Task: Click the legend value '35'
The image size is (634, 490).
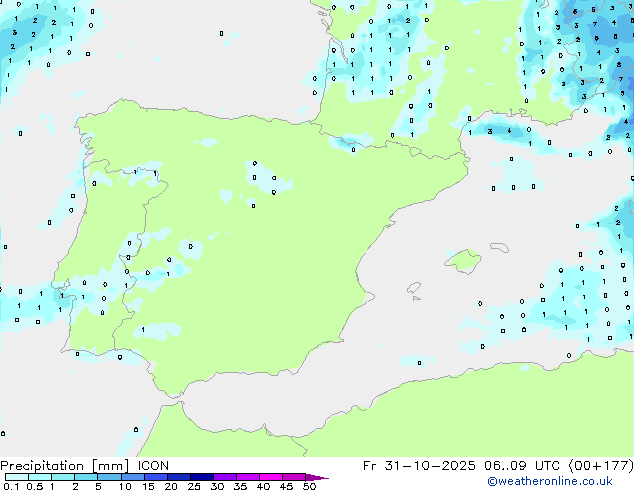Action: [x=240, y=486]
